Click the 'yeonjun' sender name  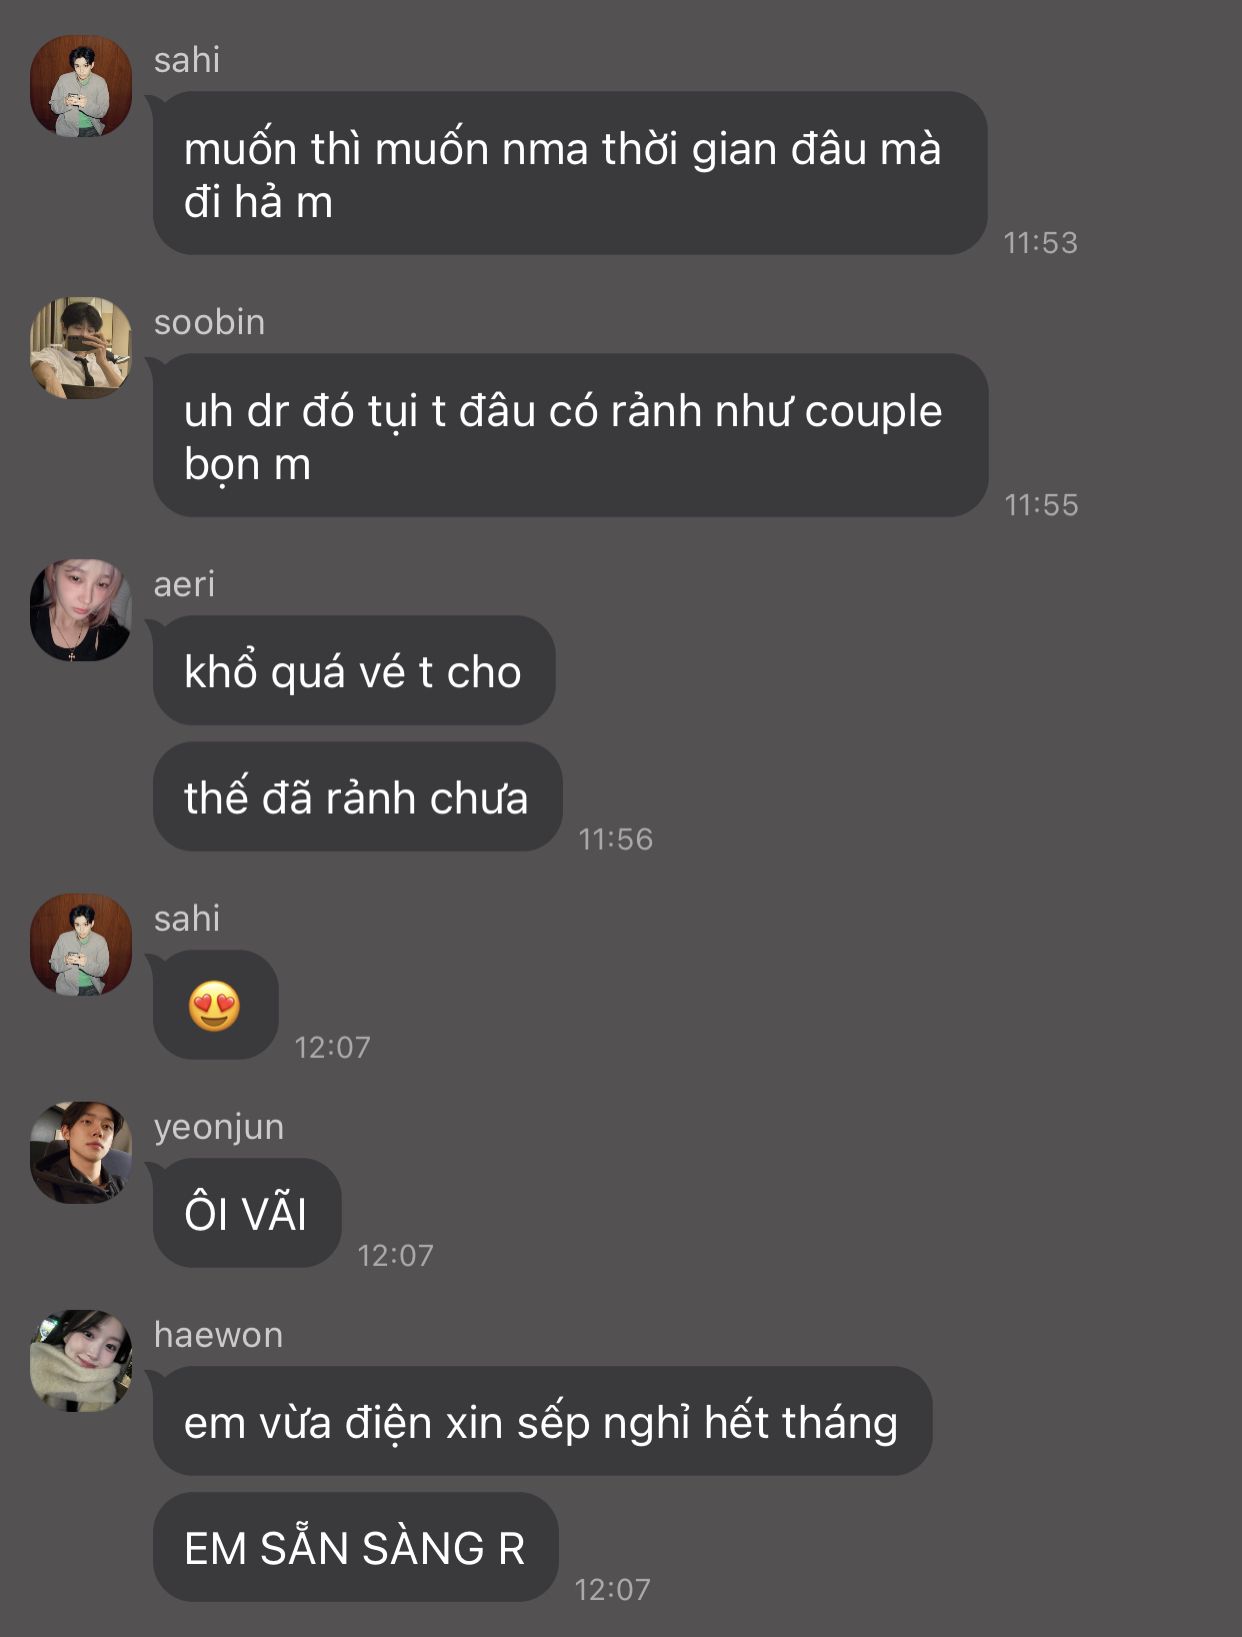(219, 1127)
